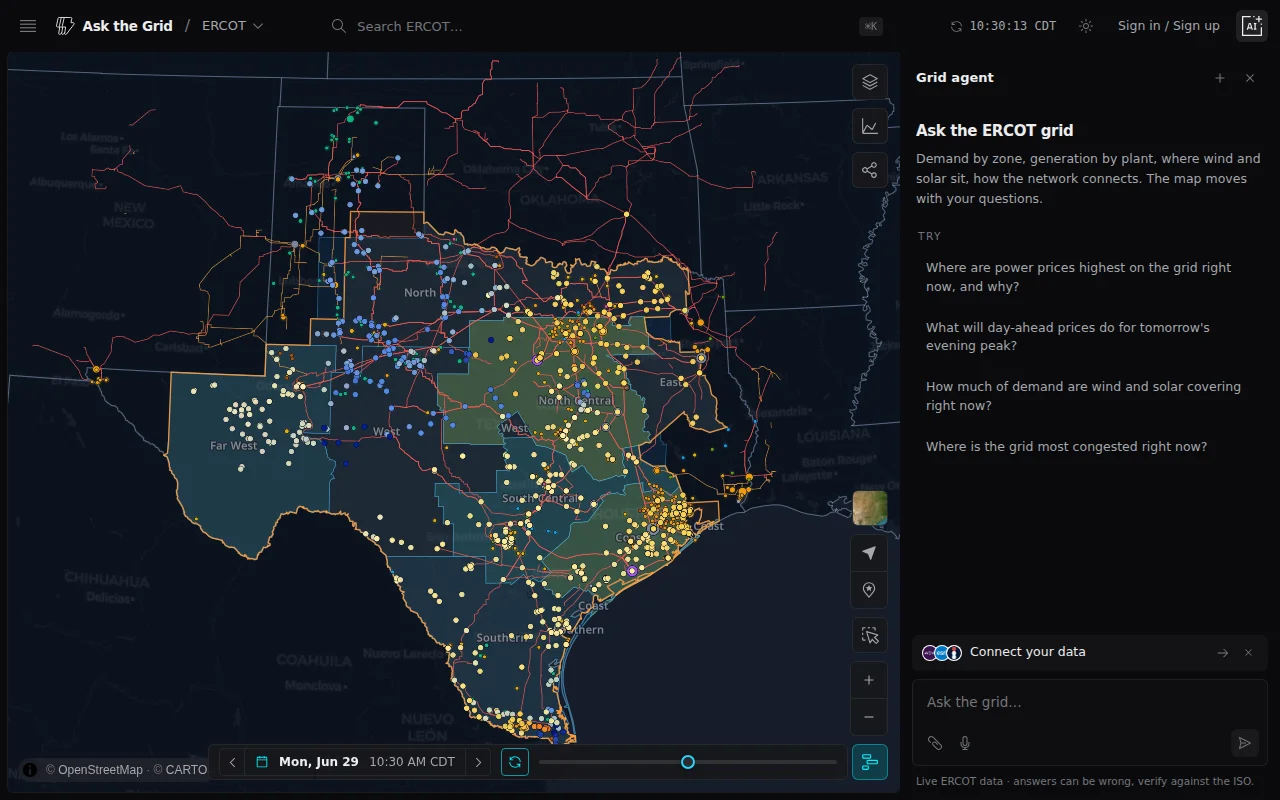The height and width of the screenshot is (800, 1280).
Task: Ask about day-ahead prices for tomorrow
Action: tap(1090, 337)
